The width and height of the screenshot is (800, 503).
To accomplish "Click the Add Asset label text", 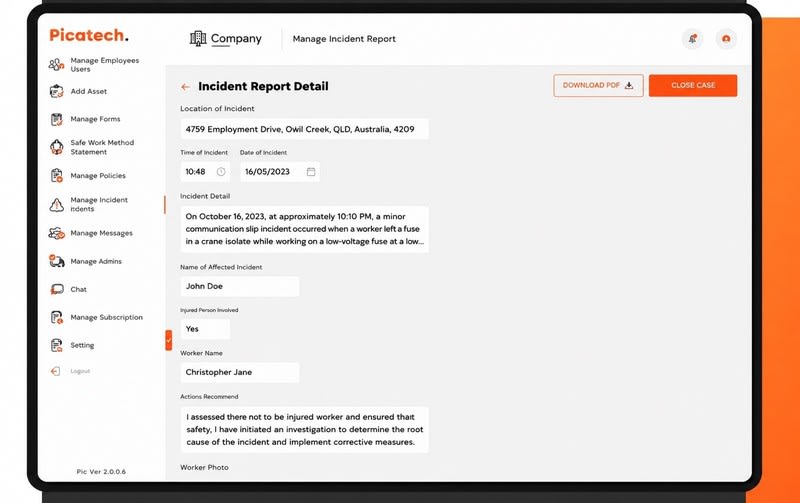I will [x=89, y=91].
